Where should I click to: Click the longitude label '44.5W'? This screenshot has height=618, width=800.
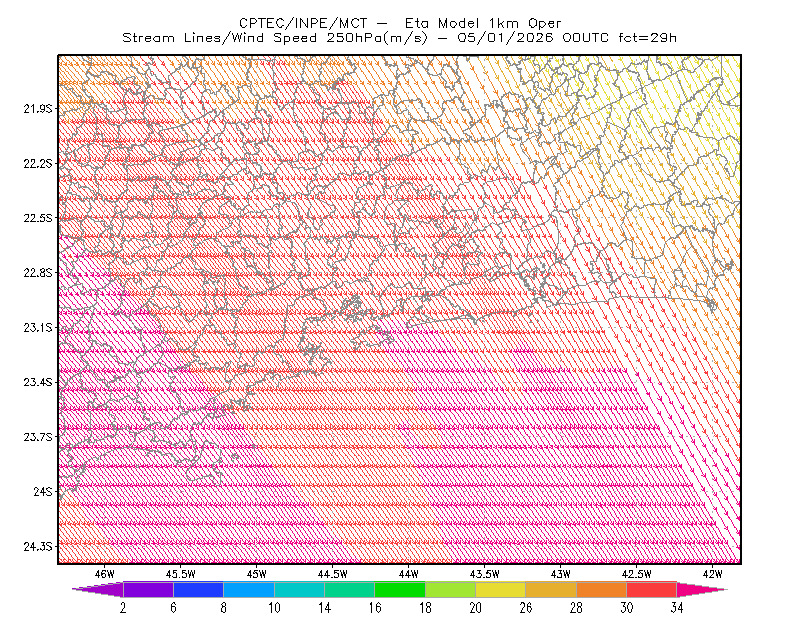(333, 574)
